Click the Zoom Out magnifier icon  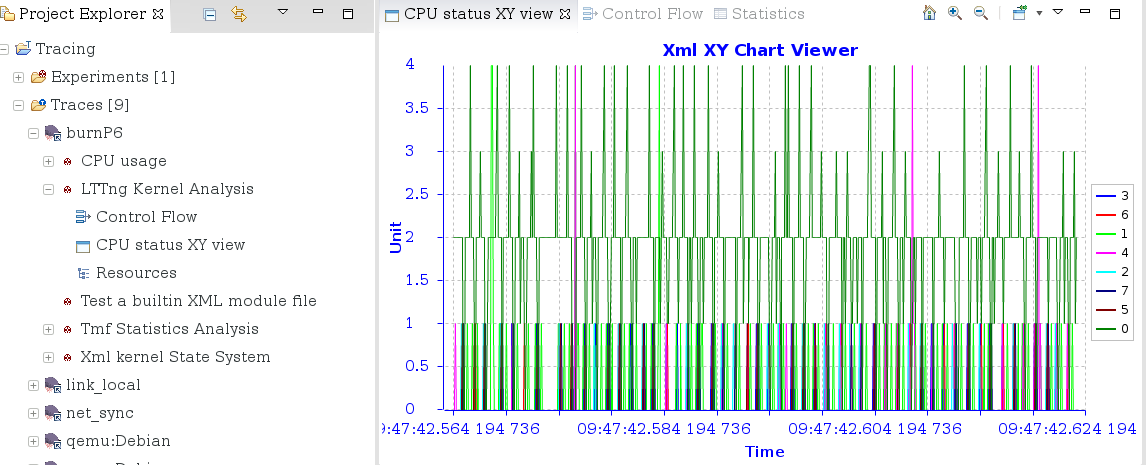coord(981,13)
